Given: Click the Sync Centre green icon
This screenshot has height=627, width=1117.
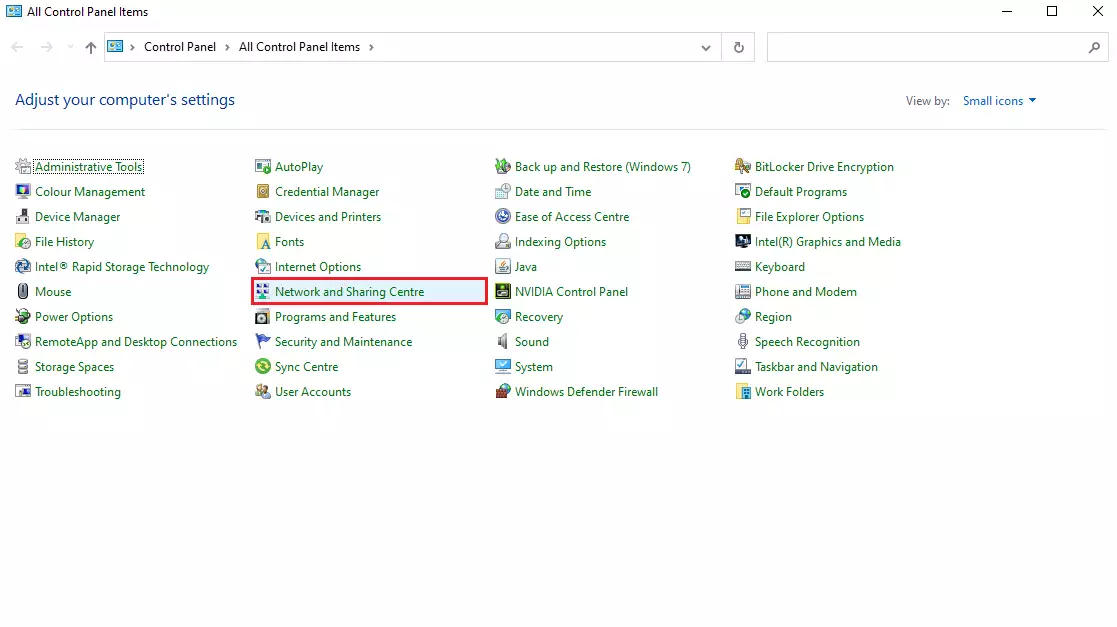Looking at the screenshot, I should 263,367.
